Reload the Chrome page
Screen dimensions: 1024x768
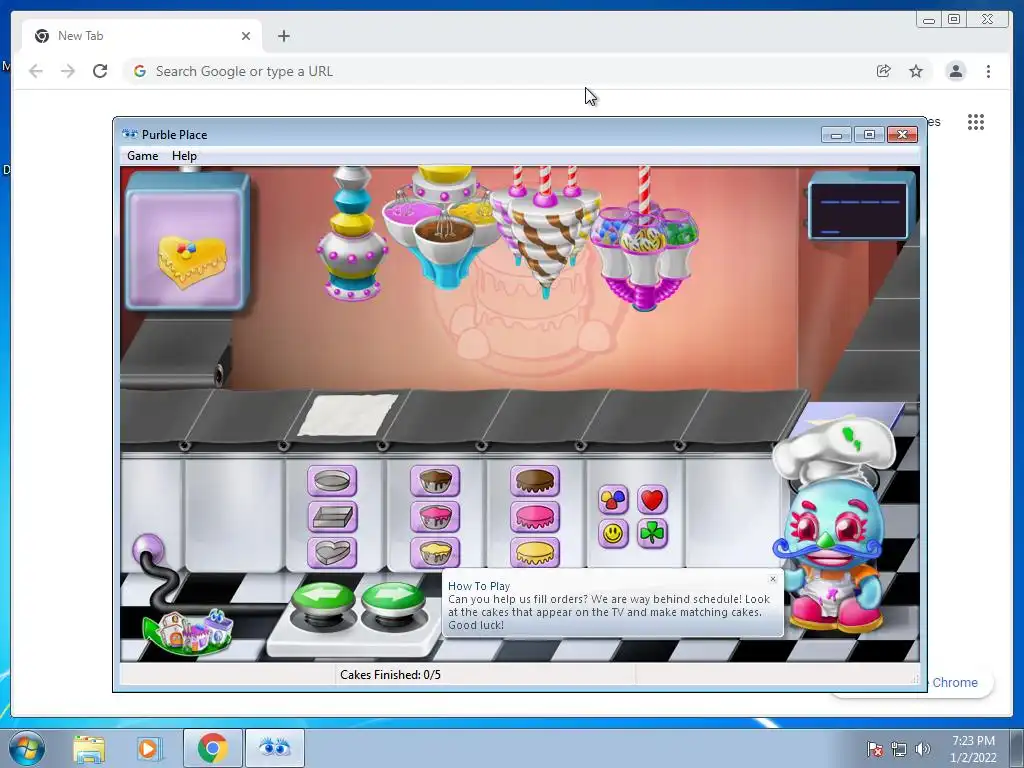tap(100, 71)
